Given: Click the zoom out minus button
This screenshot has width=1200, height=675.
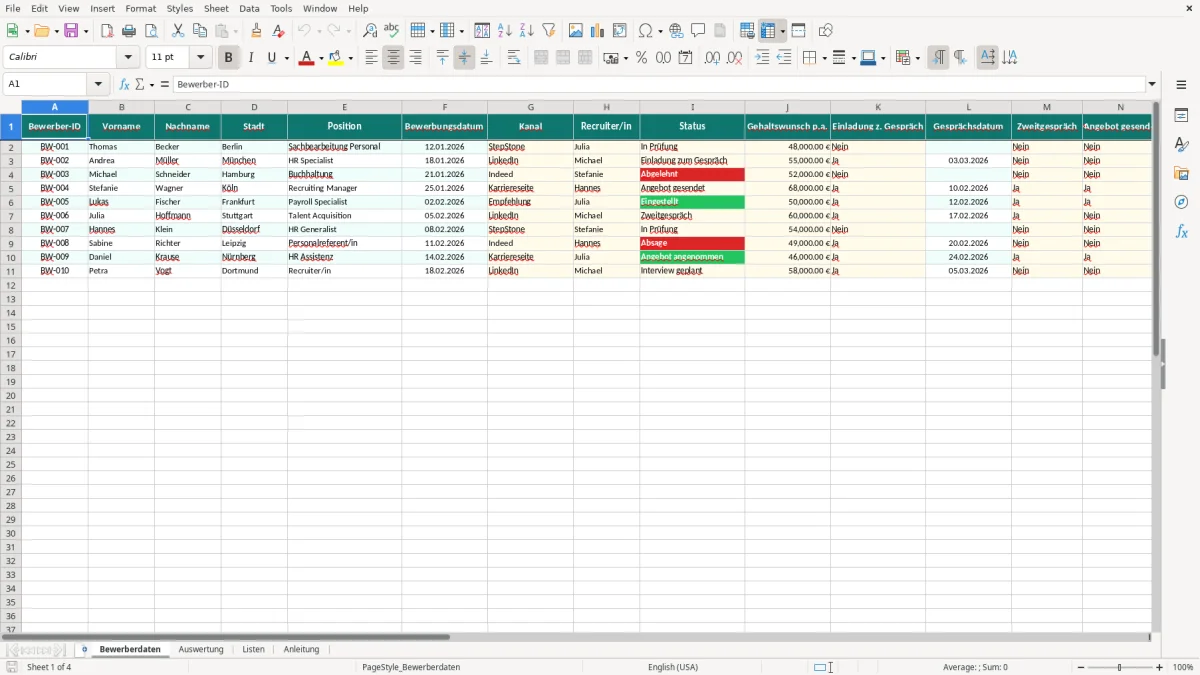Looking at the screenshot, I should (x=1079, y=667).
